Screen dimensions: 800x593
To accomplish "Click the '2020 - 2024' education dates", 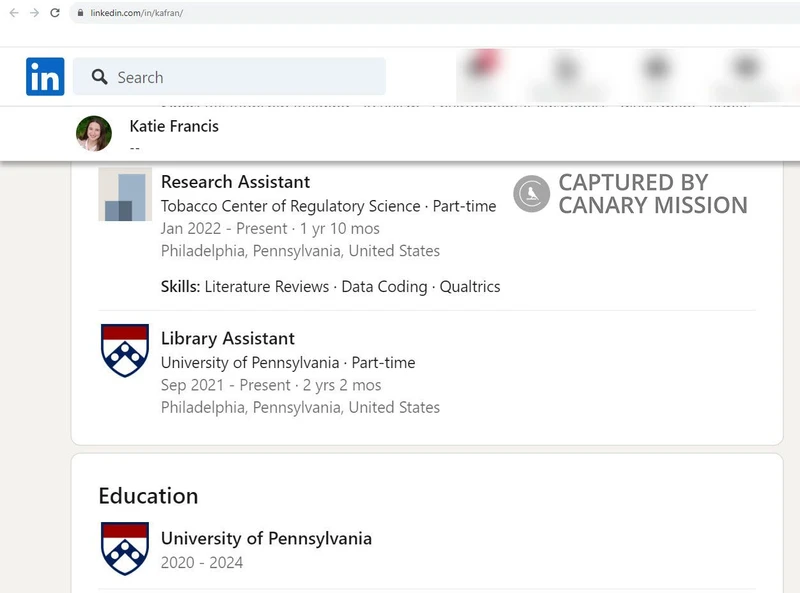I will pyautogui.click(x=202, y=562).
